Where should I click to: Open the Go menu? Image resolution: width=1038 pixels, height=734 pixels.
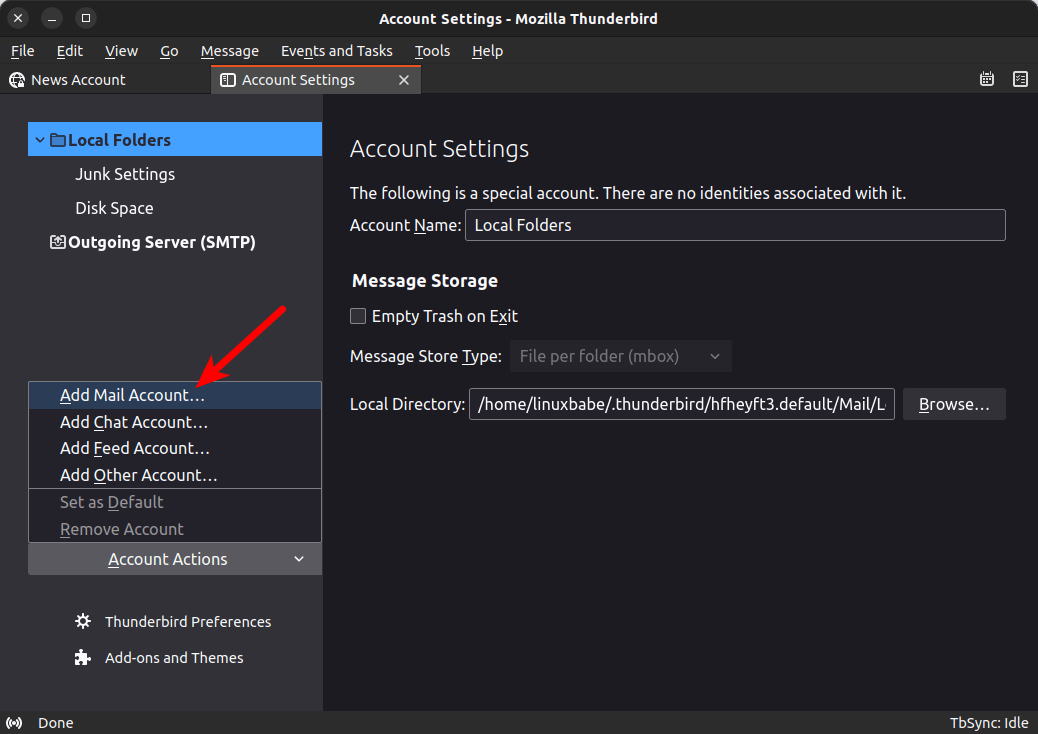169,51
